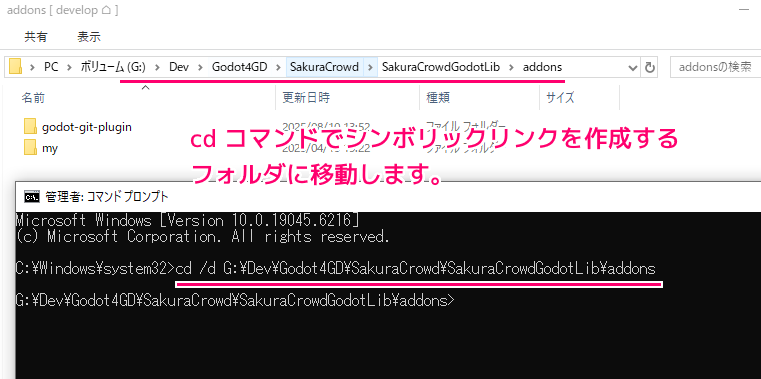
Task: Refresh the addons folder view
Action: 649,68
